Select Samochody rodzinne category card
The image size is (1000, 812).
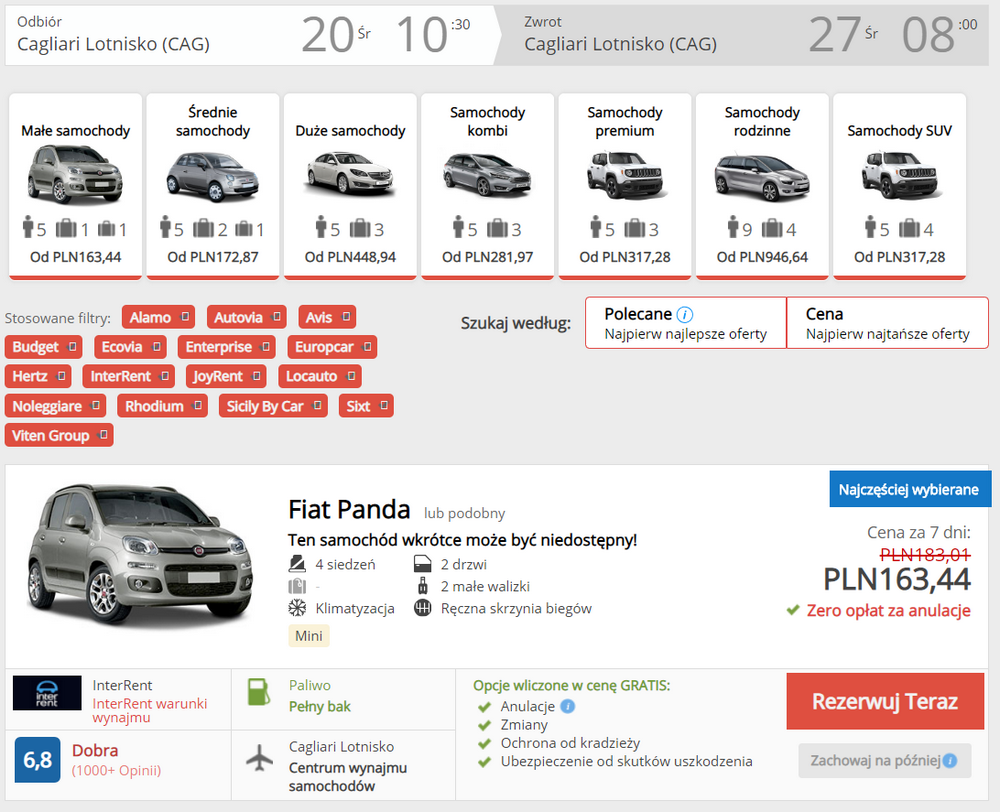[762, 186]
